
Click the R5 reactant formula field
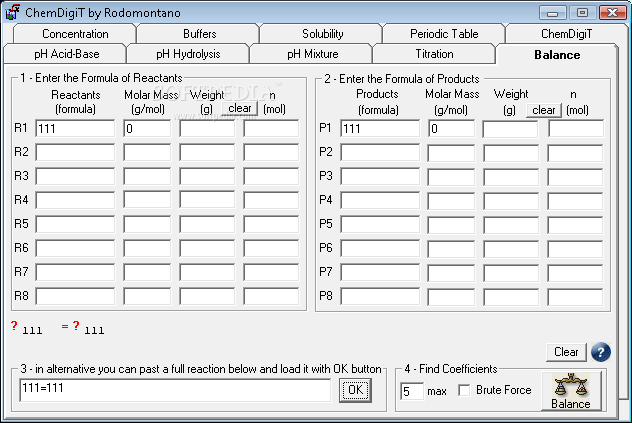coord(75,224)
